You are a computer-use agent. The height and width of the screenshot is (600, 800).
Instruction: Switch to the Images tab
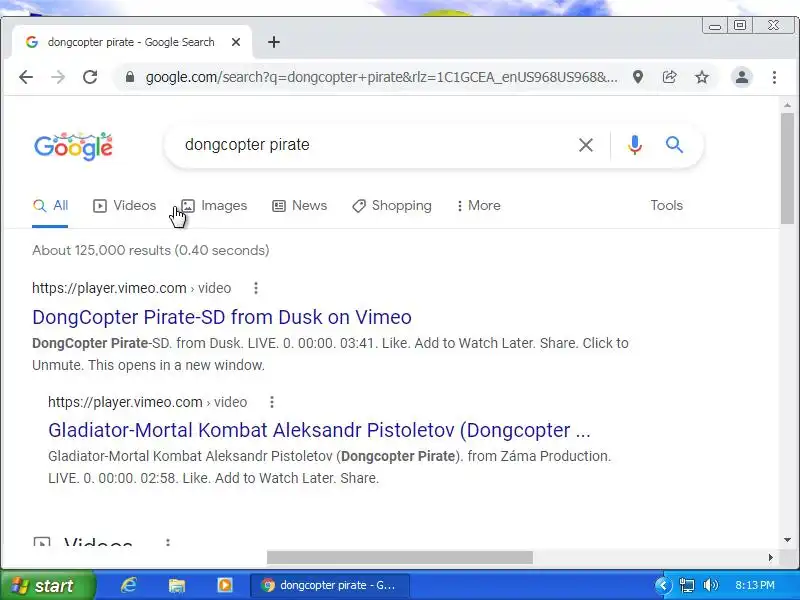214,206
